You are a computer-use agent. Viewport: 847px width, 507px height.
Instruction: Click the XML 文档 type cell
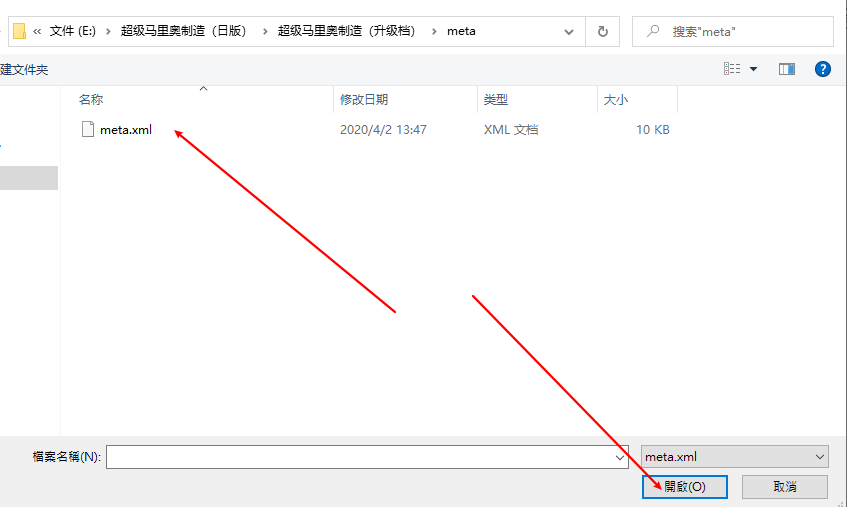(511, 130)
